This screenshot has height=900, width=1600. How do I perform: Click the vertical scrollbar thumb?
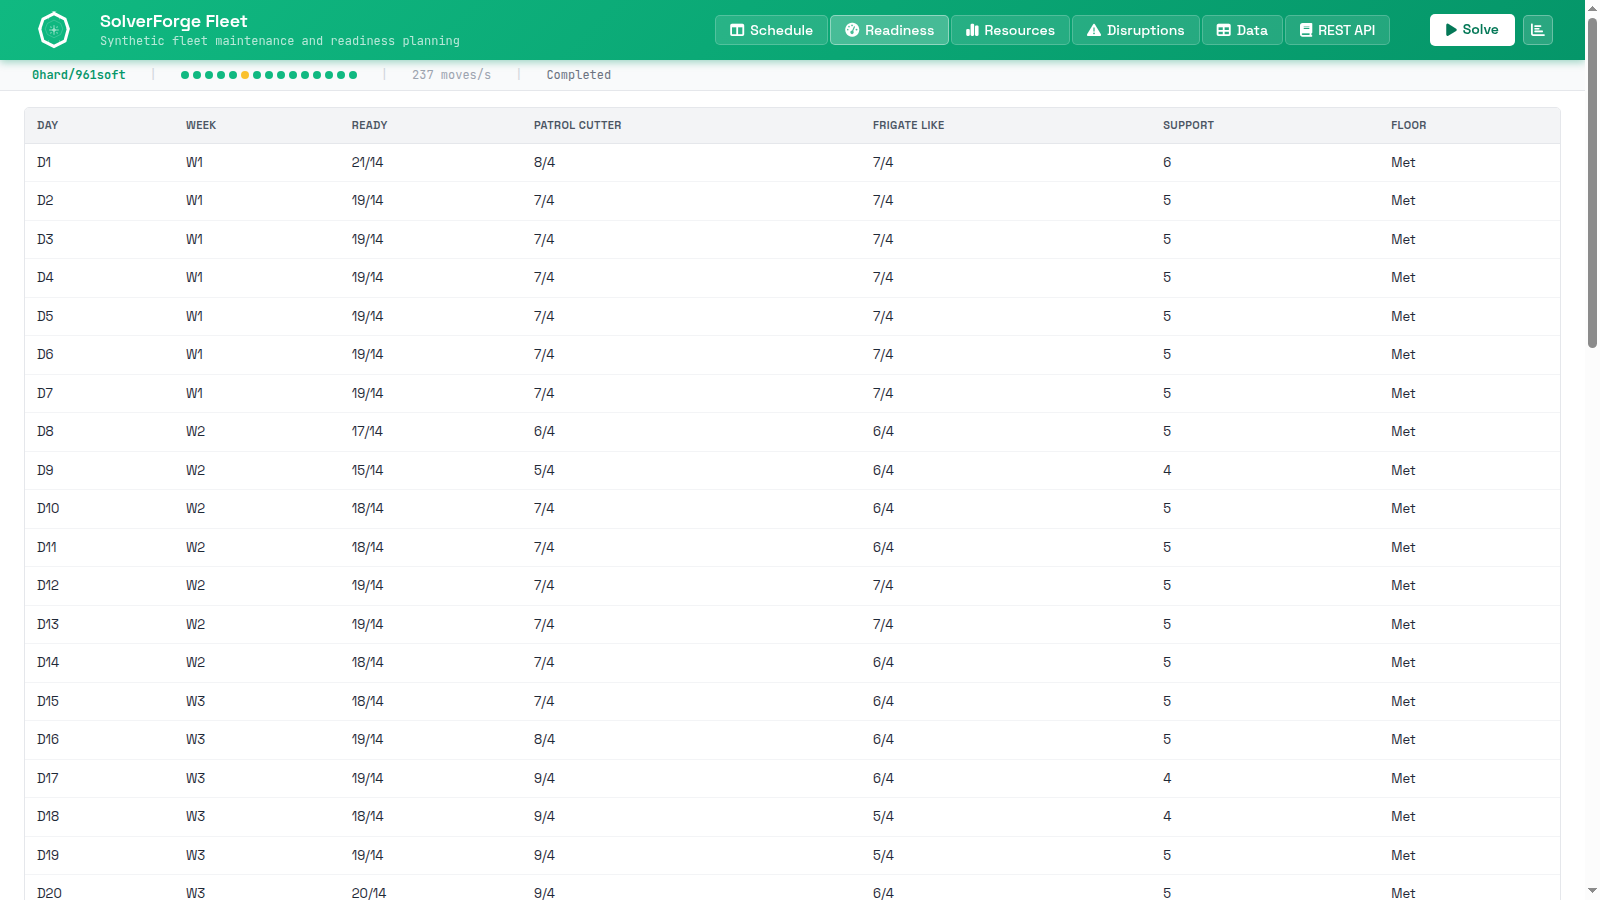1592,183
